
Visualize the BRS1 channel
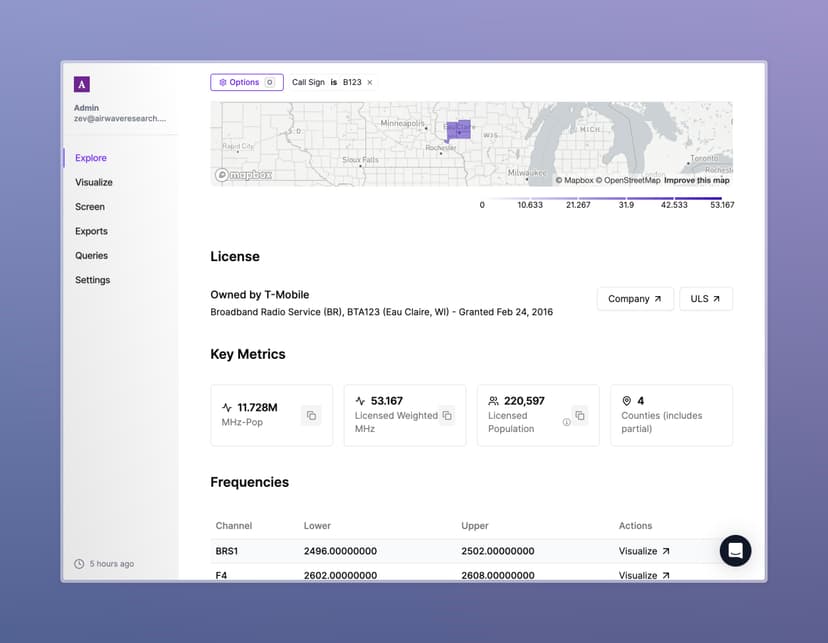click(643, 551)
